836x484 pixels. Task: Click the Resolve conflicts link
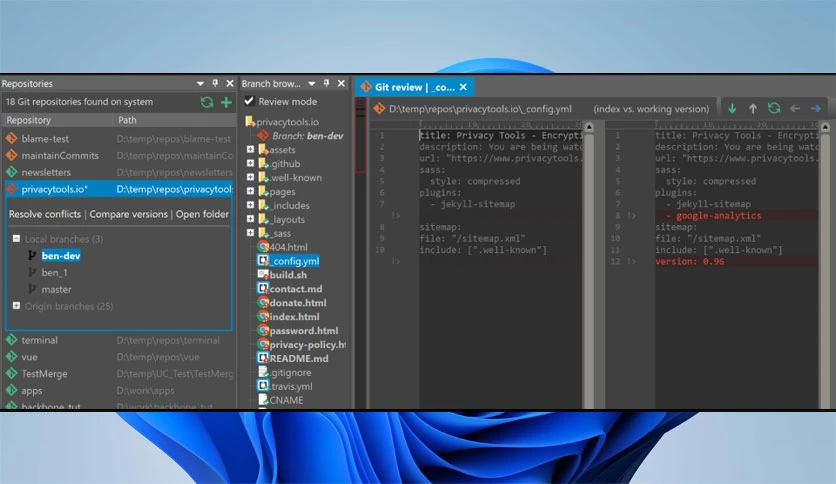[x=45, y=214]
